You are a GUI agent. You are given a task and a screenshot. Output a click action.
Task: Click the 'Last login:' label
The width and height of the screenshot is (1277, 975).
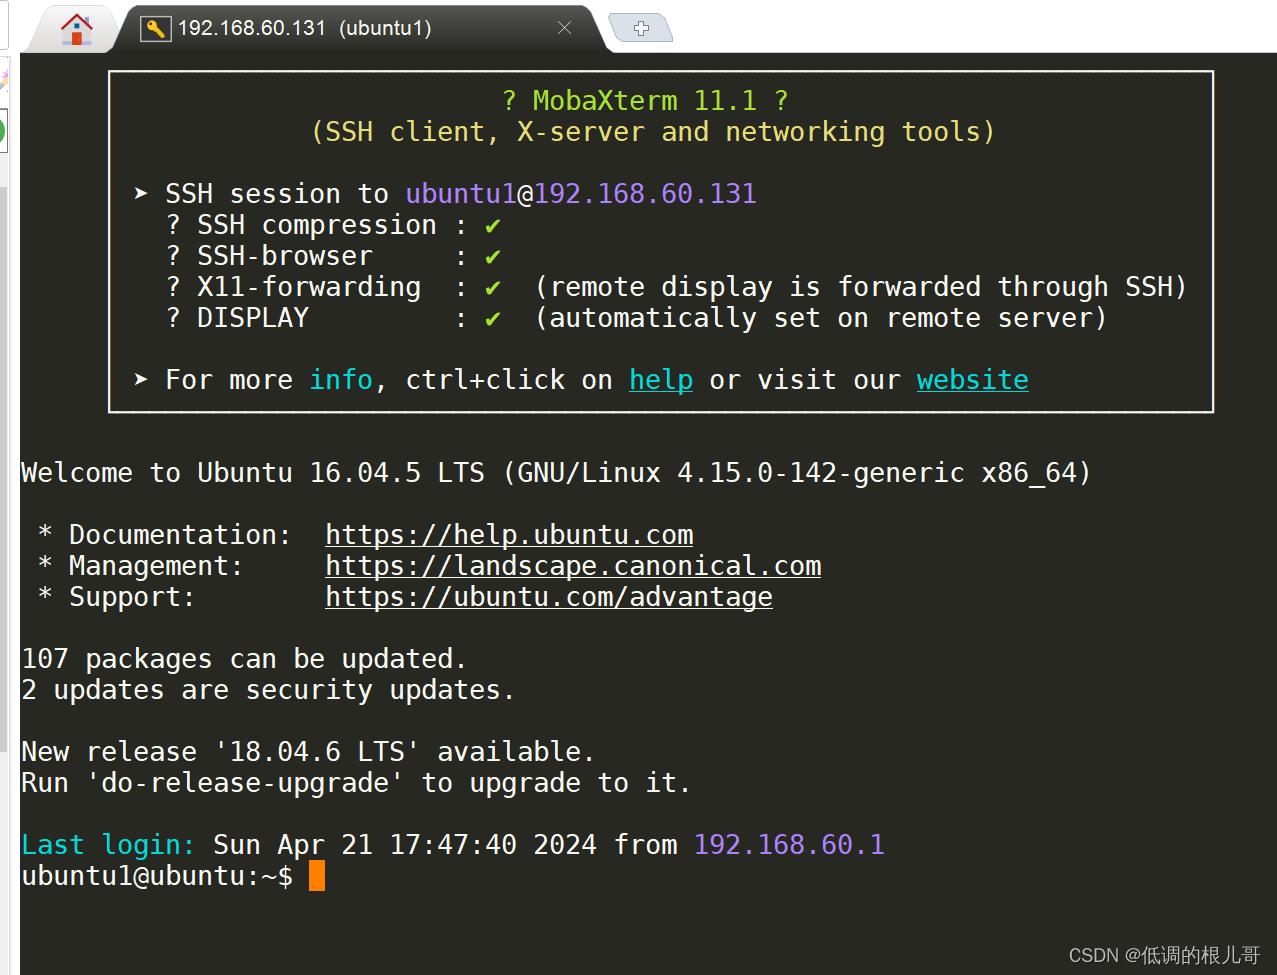pos(108,845)
